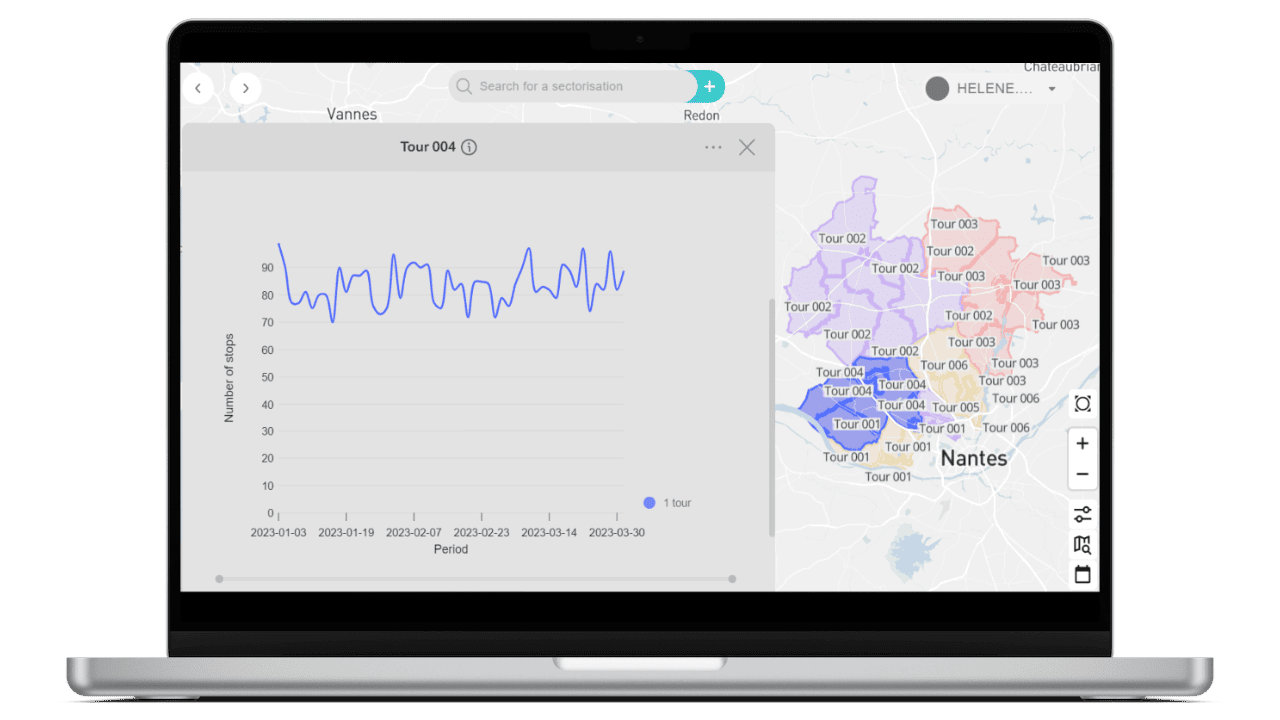The height and width of the screenshot is (720, 1280).
Task: Select the Nantes city label on map
Action: click(x=974, y=459)
